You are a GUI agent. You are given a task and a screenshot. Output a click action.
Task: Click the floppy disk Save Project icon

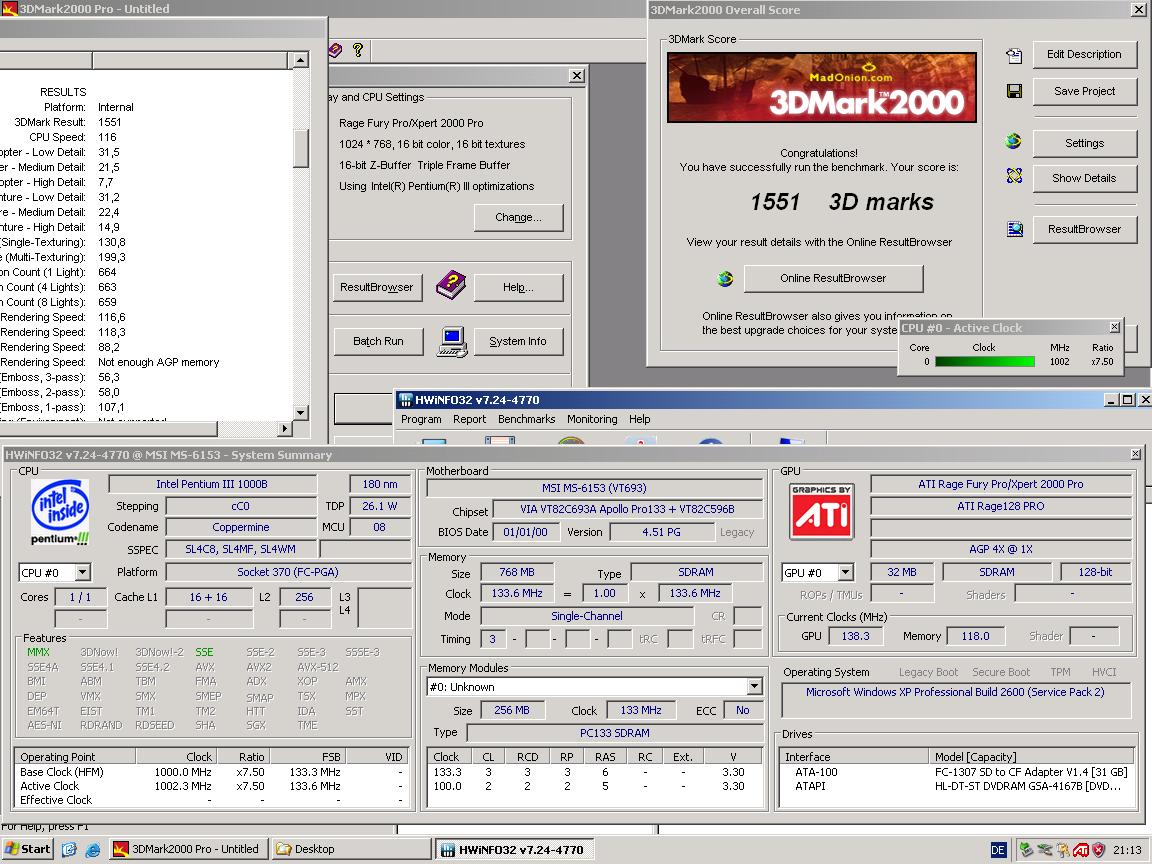point(1015,91)
